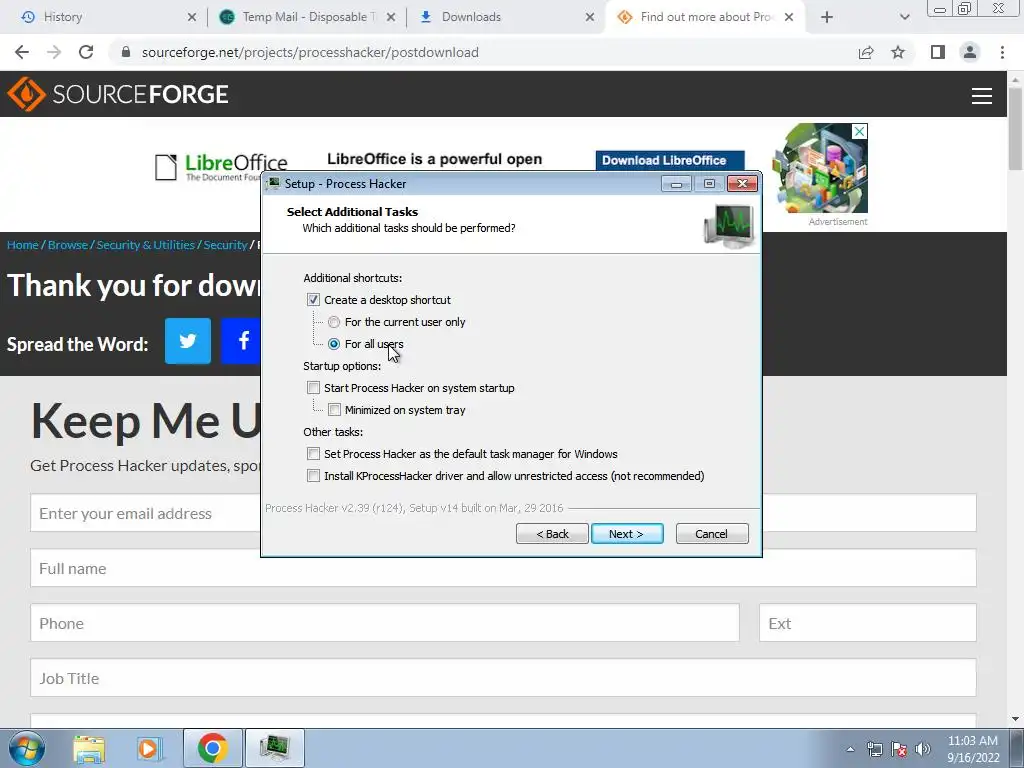Click the Process Hacker setup taskbar icon

pyautogui.click(x=274, y=748)
